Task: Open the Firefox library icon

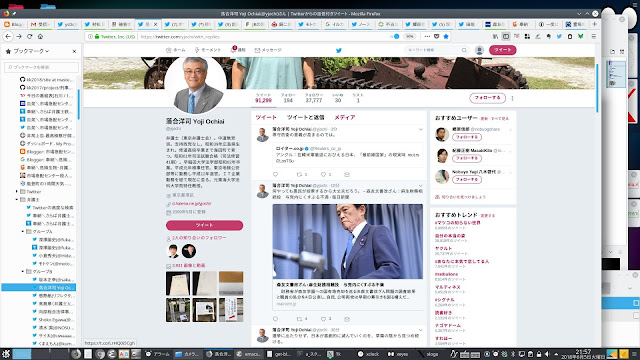Action: [495, 36]
